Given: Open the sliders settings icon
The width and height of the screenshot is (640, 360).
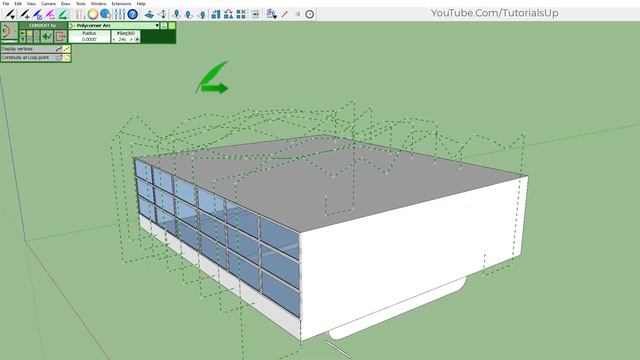Looking at the screenshot, I should click(x=119, y=14).
